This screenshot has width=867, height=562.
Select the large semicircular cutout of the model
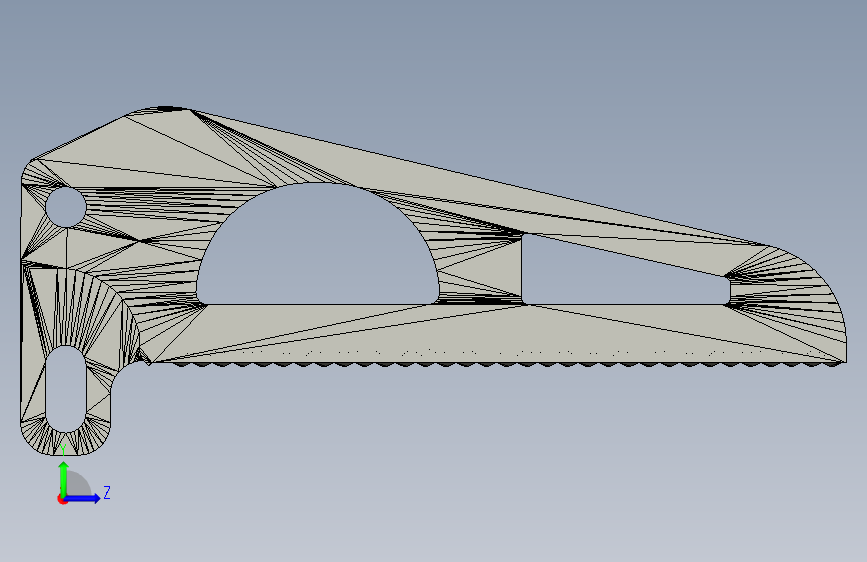[x=318, y=244]
